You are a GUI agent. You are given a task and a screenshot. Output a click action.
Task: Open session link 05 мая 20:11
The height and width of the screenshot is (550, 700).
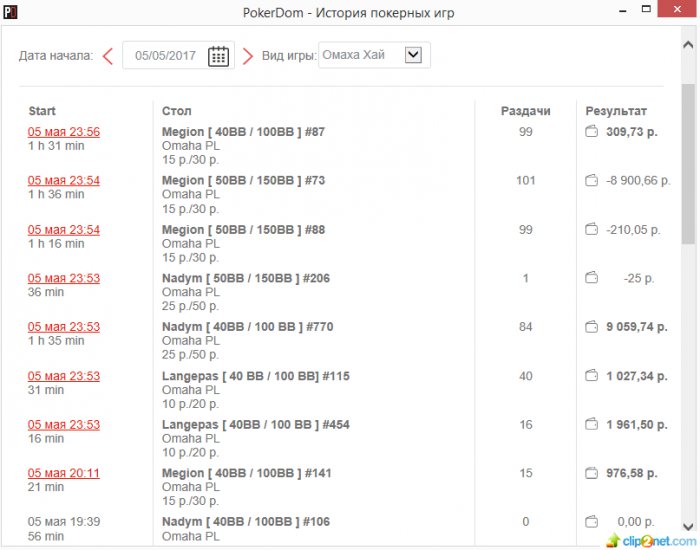point(64,473)
